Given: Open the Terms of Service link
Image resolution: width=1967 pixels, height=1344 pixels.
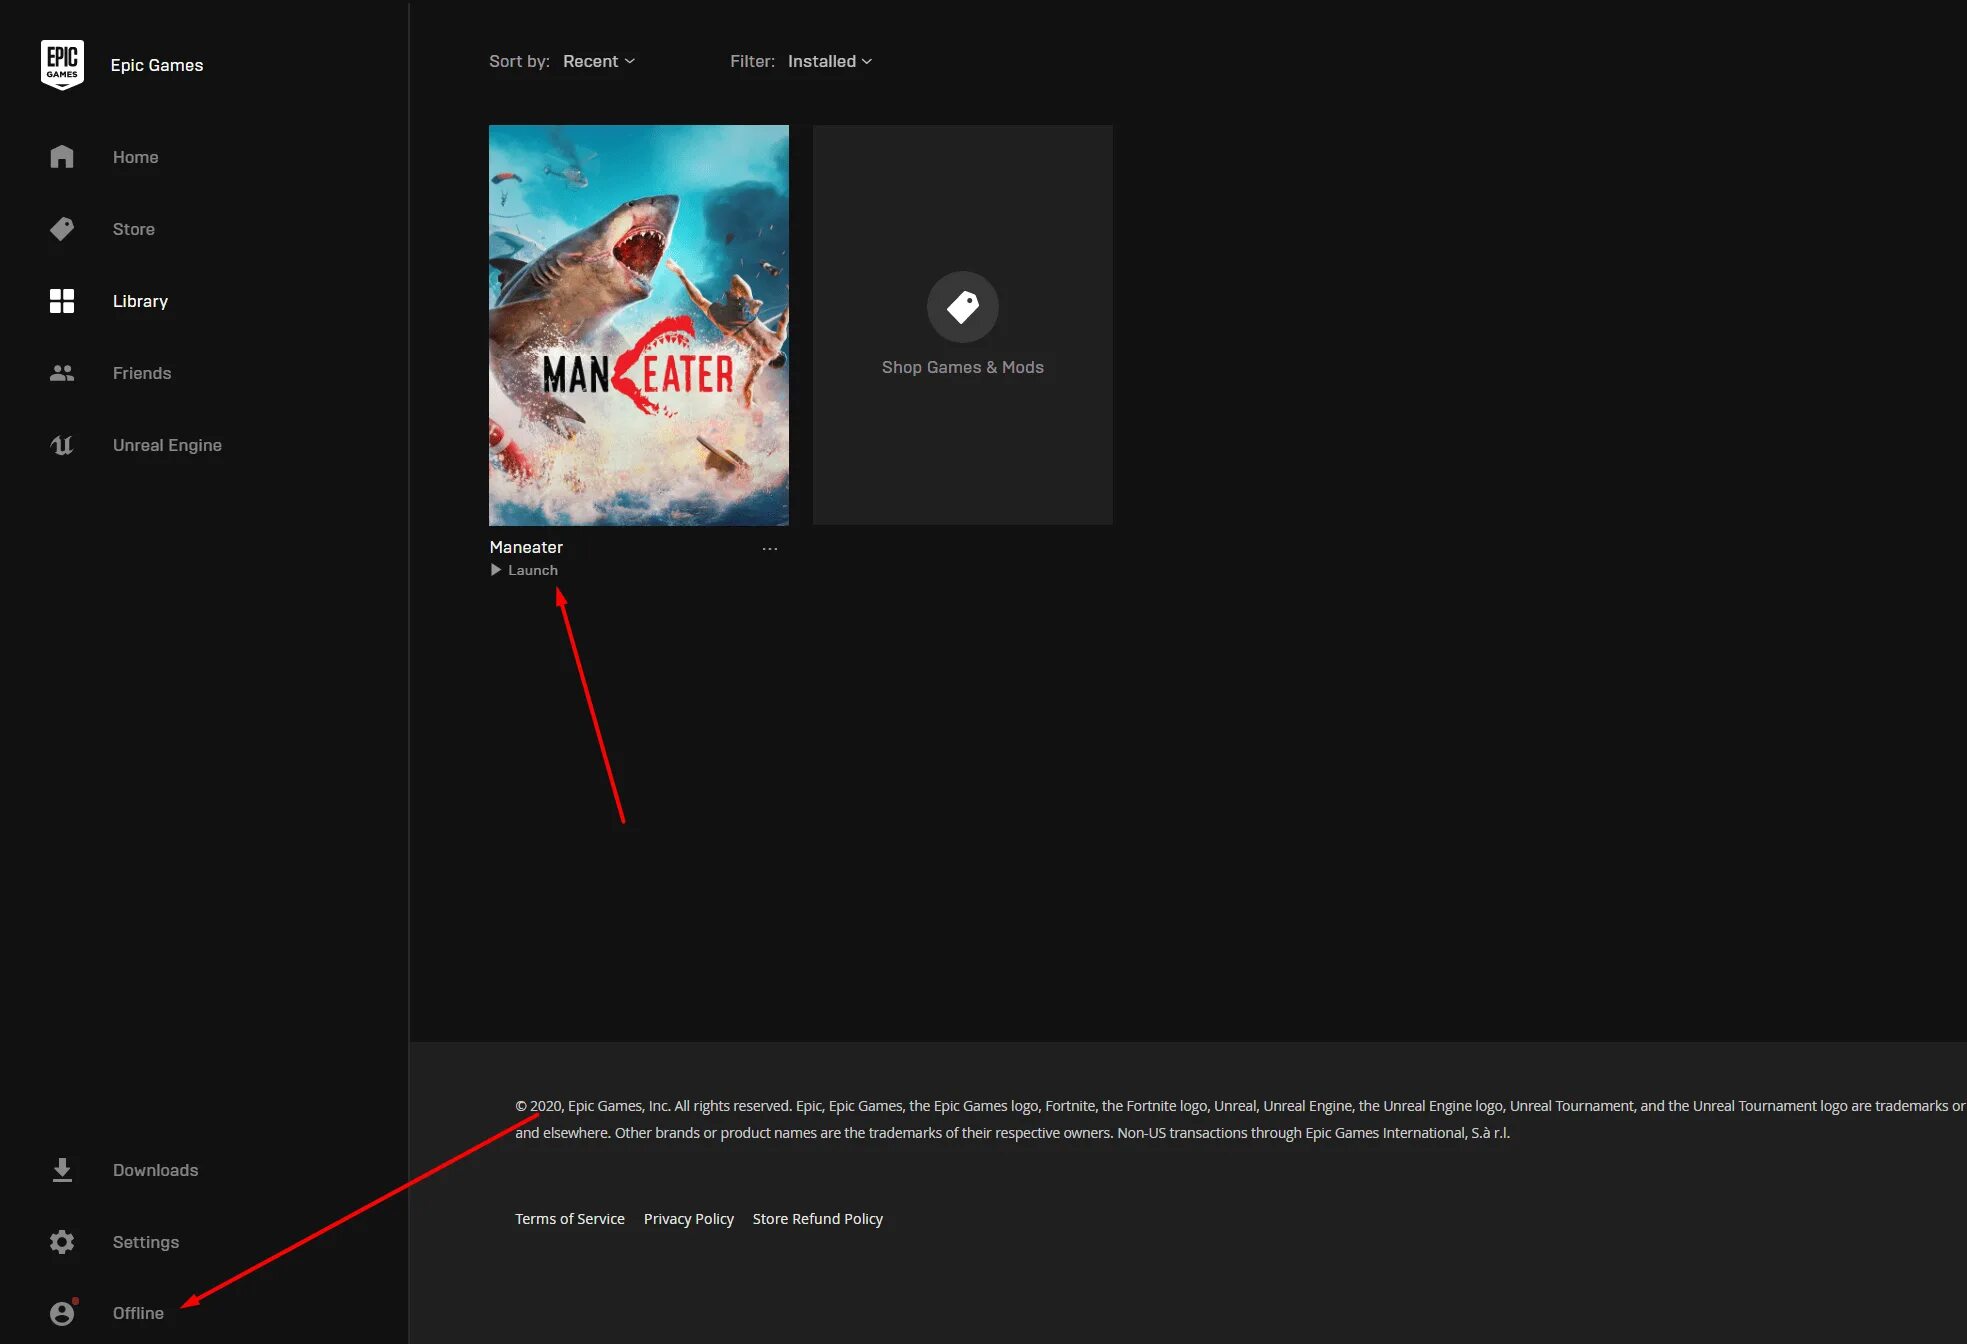Looking at the screenshot, I should (x=569, y=1218).
